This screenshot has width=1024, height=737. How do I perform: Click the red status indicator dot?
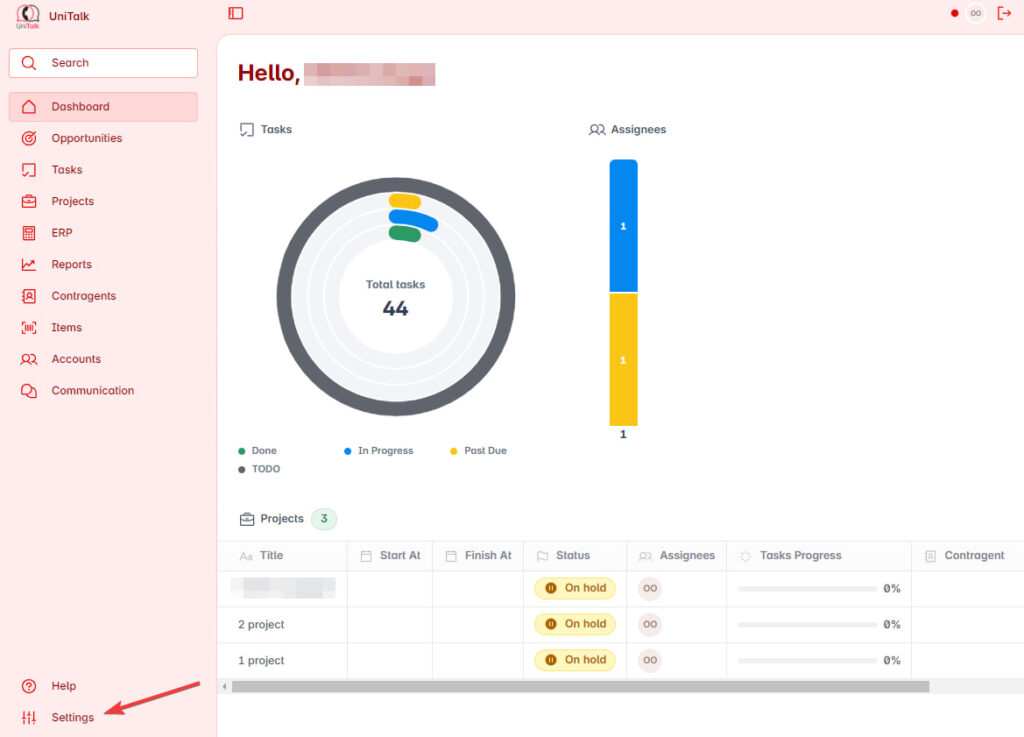pos(954,13)
